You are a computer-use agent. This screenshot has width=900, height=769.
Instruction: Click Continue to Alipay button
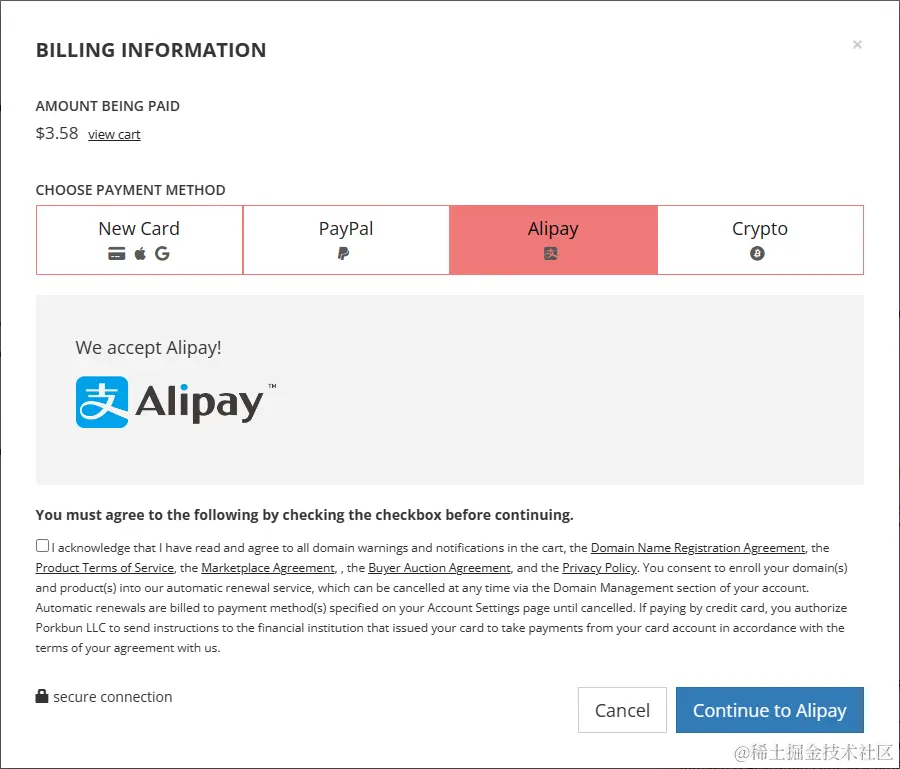tap(770, 710)
